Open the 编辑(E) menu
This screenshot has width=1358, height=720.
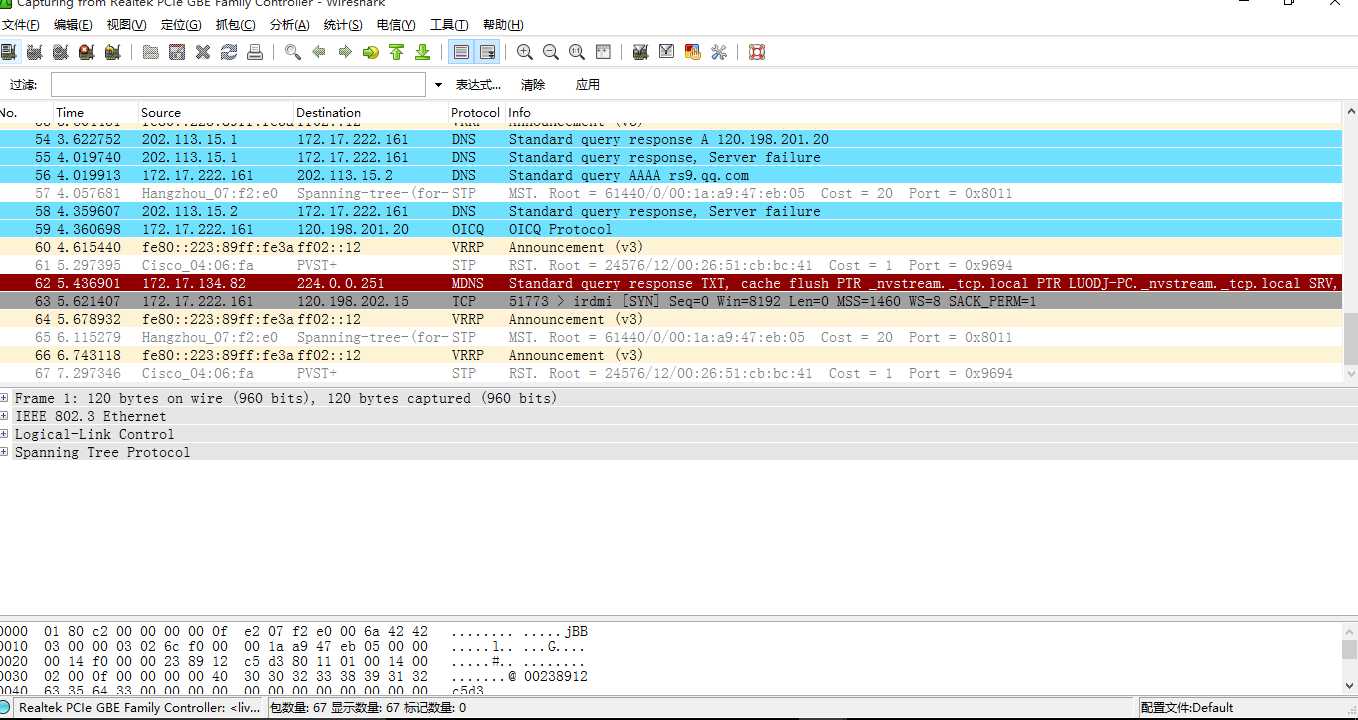tap(73, 25)
